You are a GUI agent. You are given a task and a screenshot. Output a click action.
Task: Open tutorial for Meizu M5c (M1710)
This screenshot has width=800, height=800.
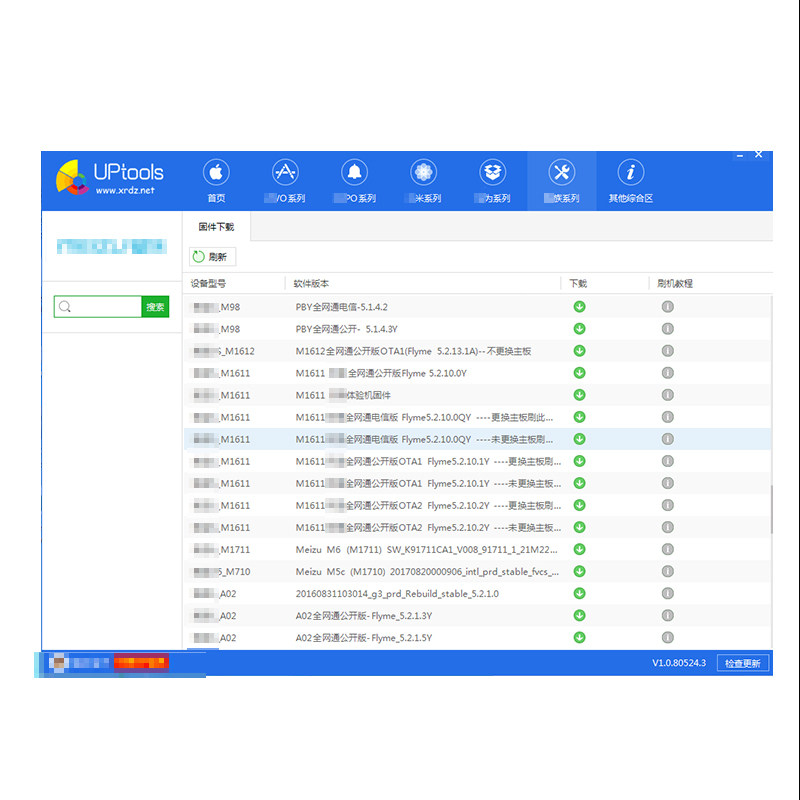[x=667, y=571]
